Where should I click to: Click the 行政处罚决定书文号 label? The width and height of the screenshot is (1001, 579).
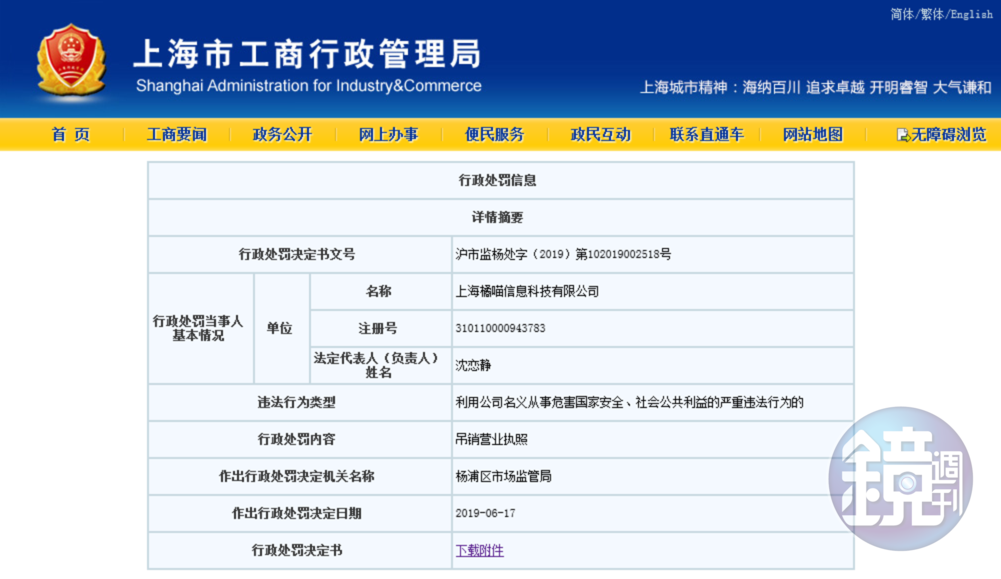coord(297,254)
